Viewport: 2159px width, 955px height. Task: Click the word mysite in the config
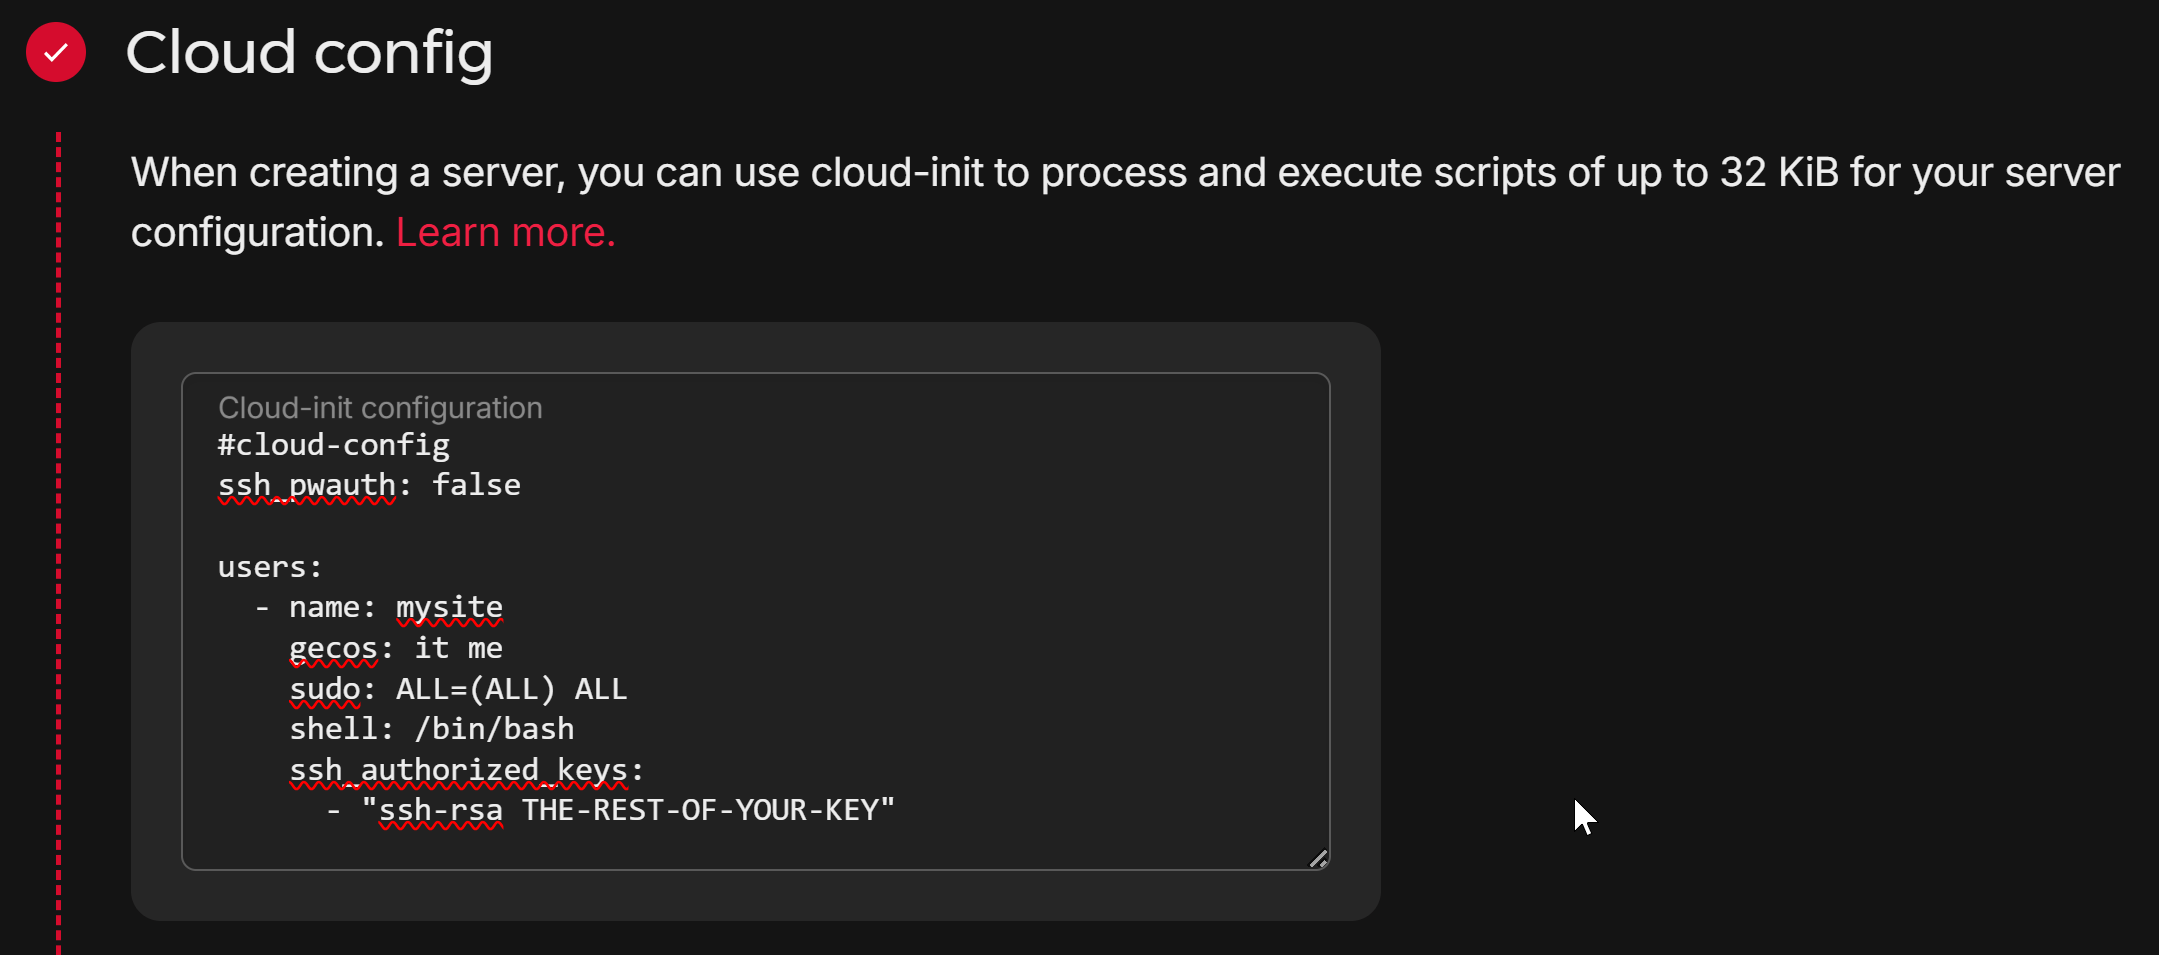(x=449, y=608)
